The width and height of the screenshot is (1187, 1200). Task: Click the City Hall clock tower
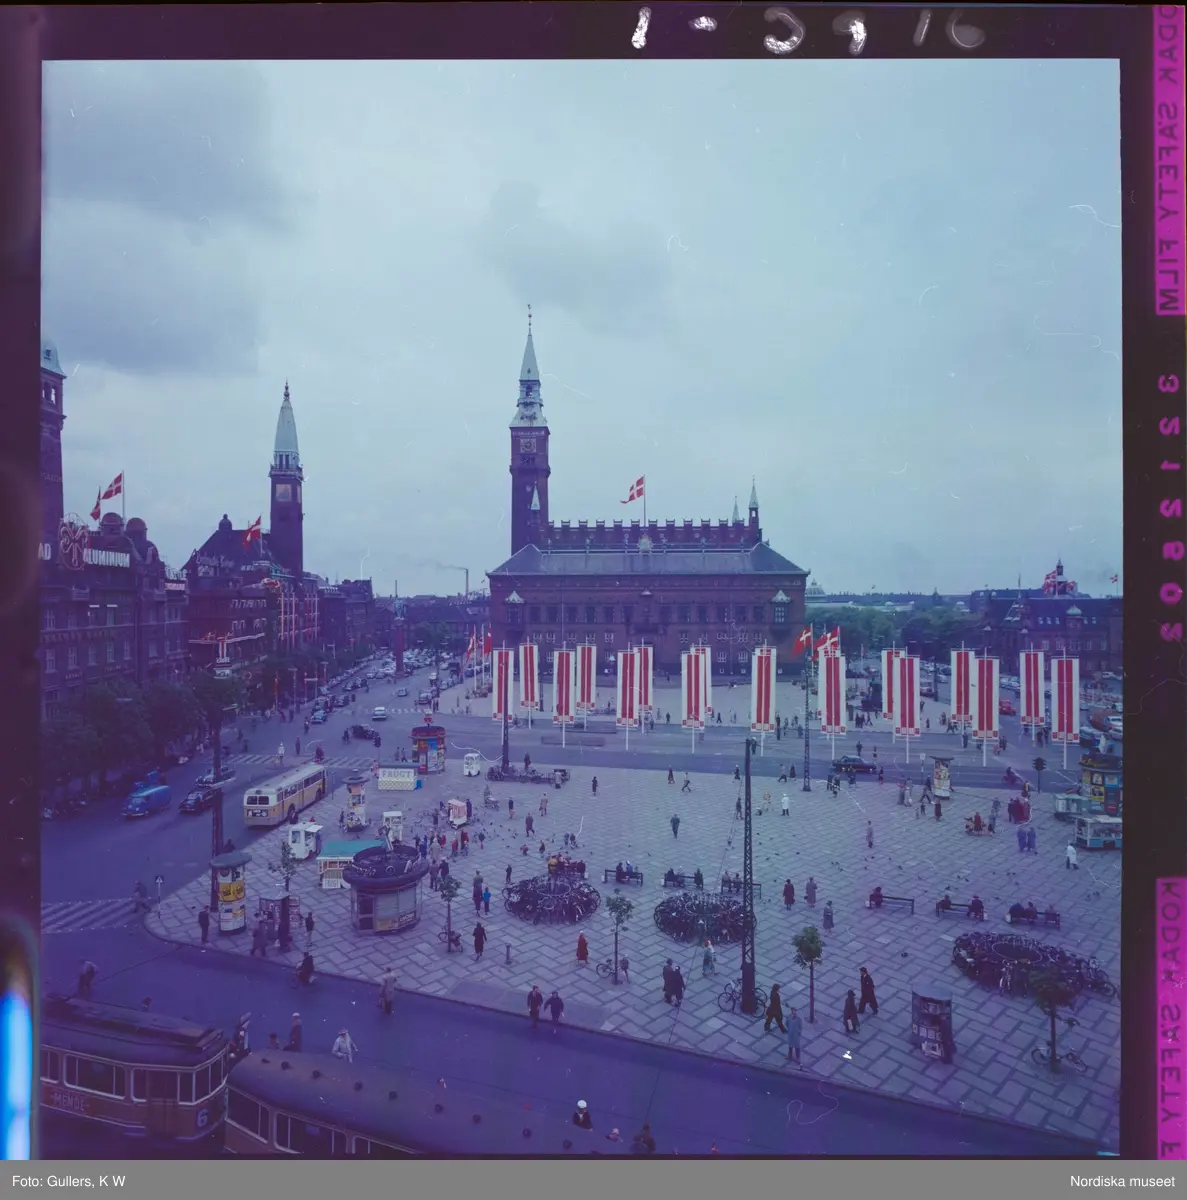tap(529, 450)
